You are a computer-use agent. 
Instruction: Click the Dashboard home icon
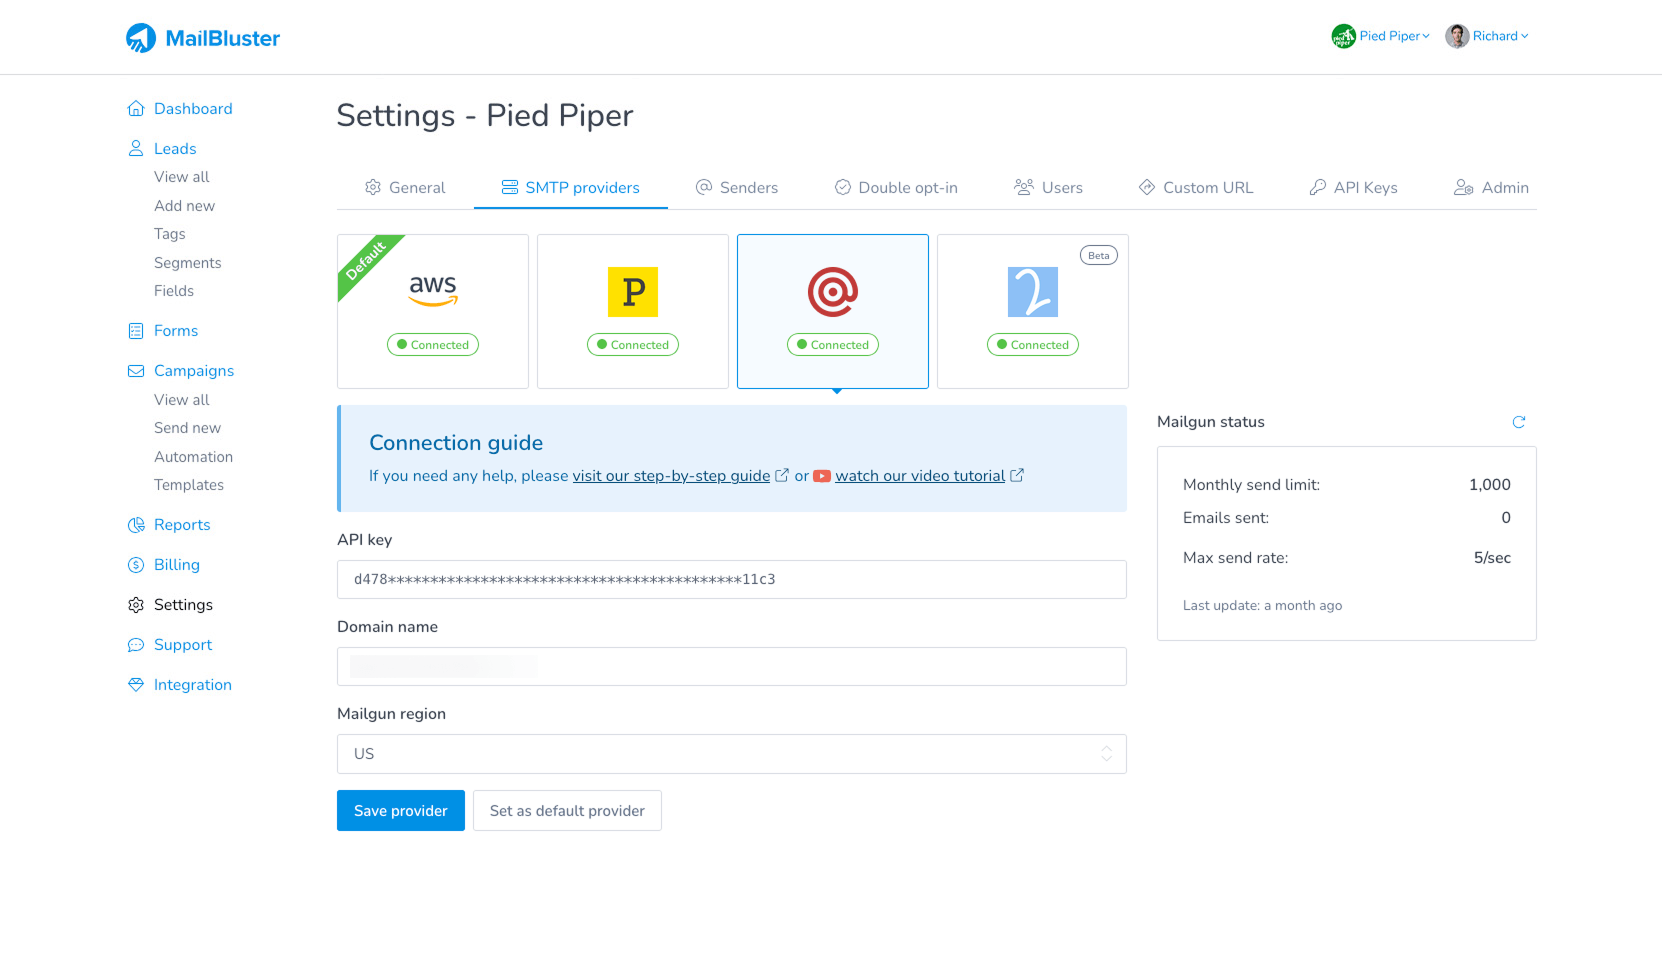point(136,109)
